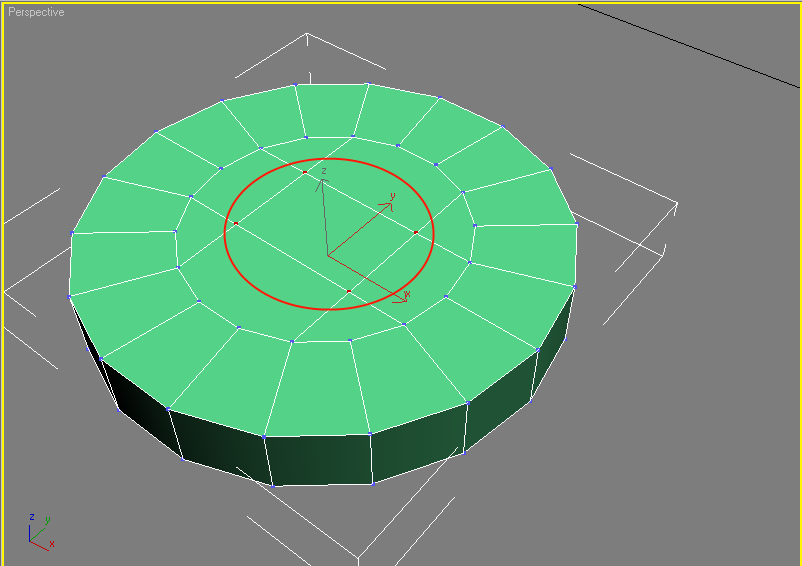The height and width of the screenshot is (566, 802).
Task: Pick the red vertex beside the gizmo's z label
Action: 305,172
